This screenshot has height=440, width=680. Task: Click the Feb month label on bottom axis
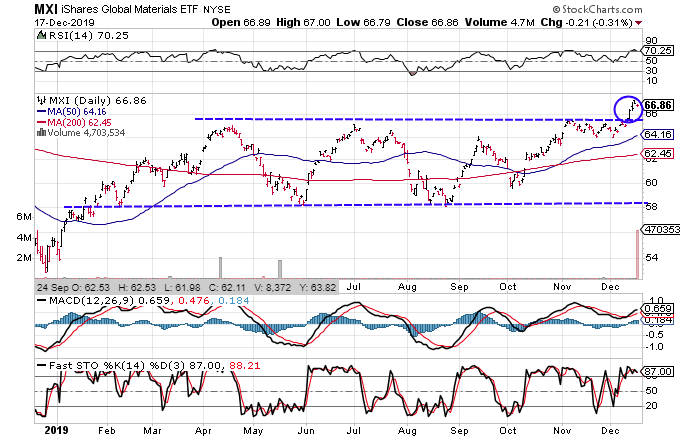107,430
